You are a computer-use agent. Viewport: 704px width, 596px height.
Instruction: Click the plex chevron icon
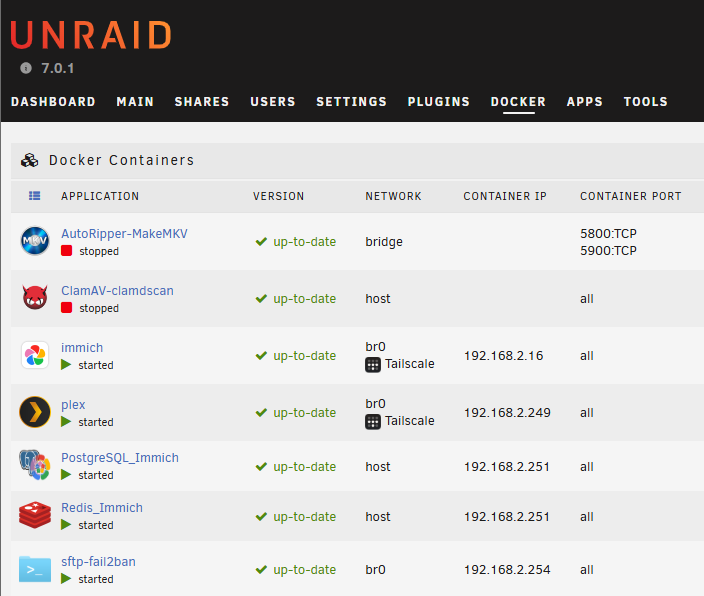point(35,412)
